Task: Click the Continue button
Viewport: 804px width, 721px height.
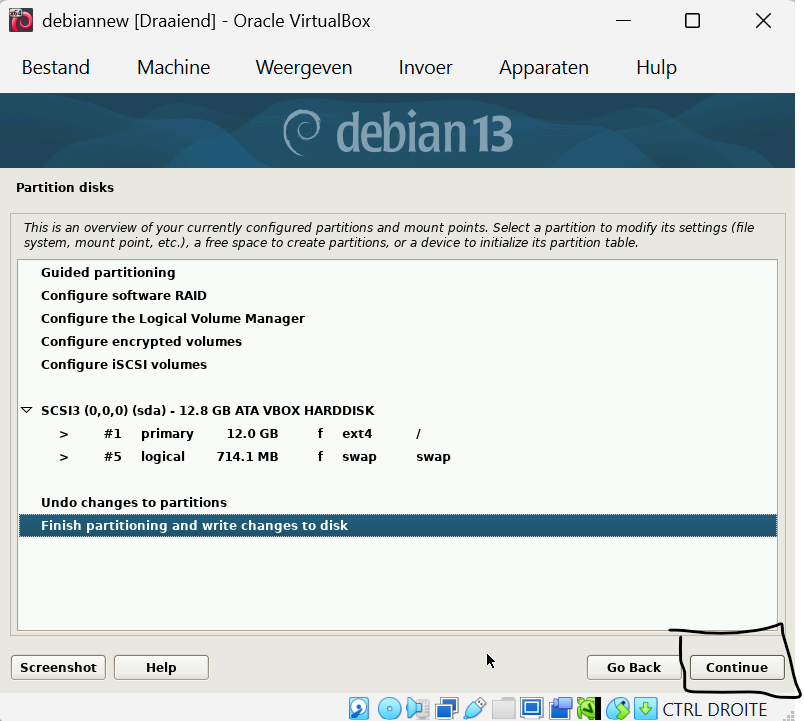Action: (x=737, y=667)
